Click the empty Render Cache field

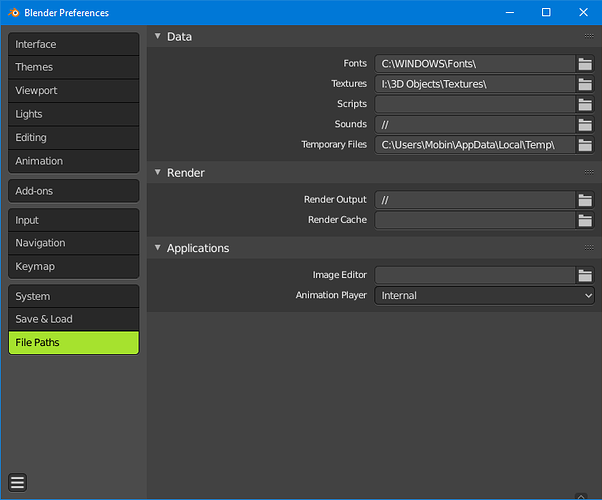(x=475, y=220)
